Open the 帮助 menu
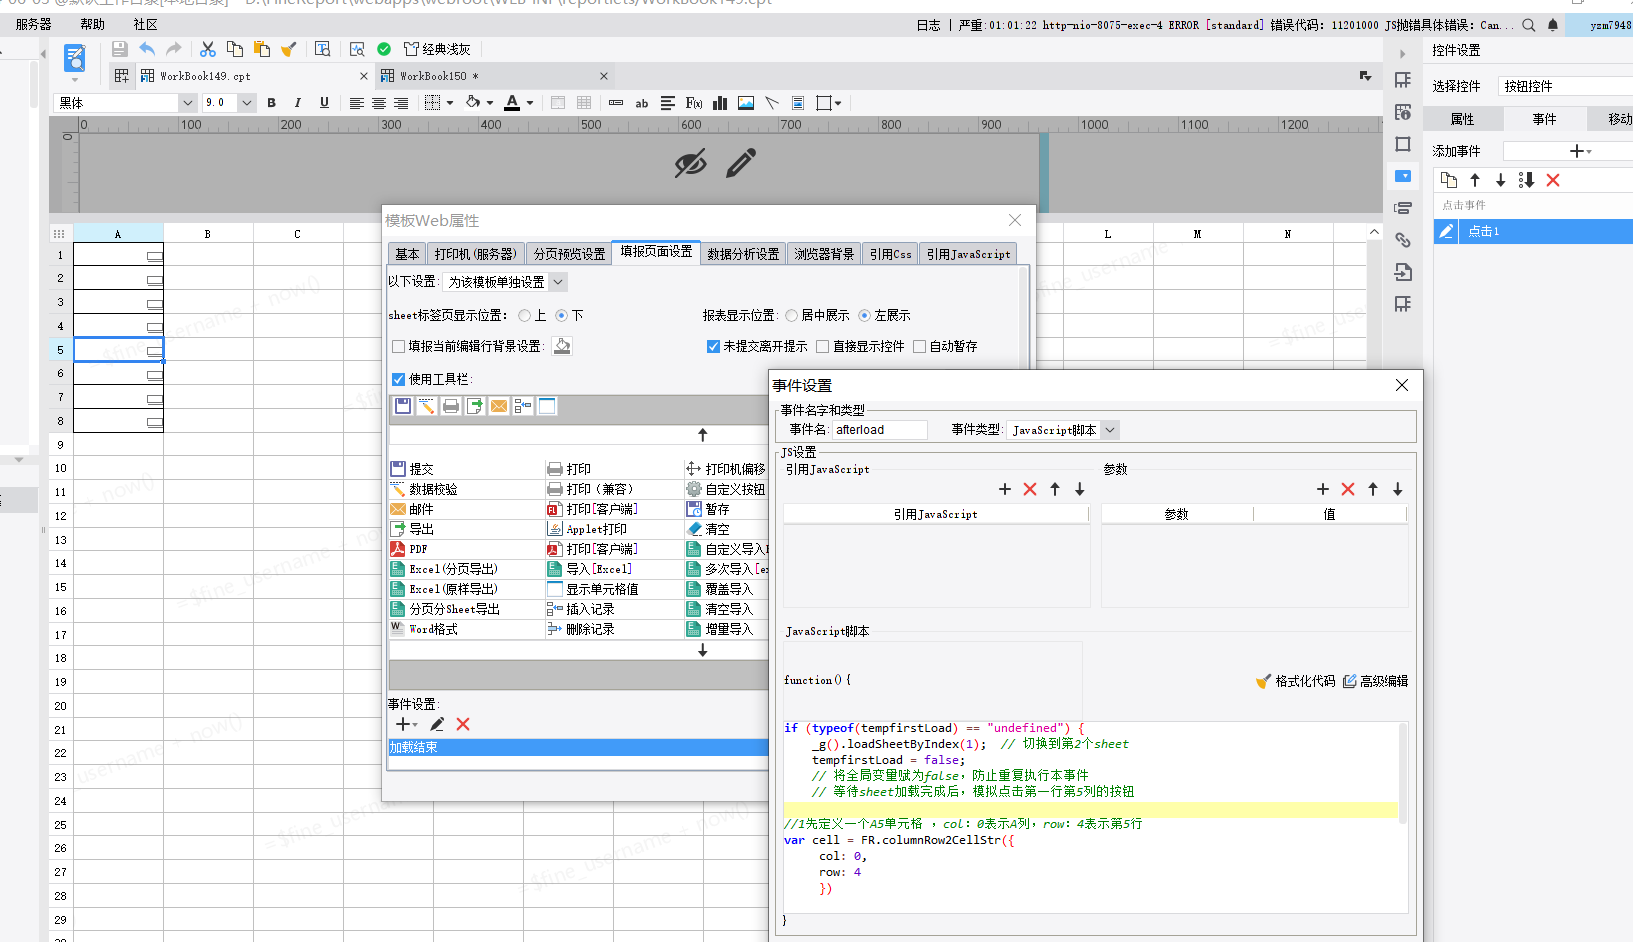Viewport: 1633px width, 942px height. [x=92, y=24]
